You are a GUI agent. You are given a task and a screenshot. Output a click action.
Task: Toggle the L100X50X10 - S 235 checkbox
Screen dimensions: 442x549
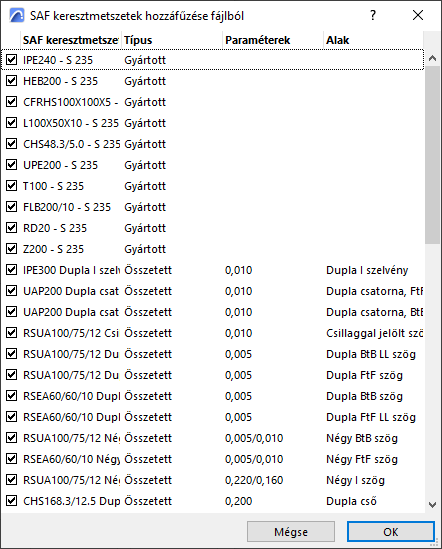tap(12, 123)
